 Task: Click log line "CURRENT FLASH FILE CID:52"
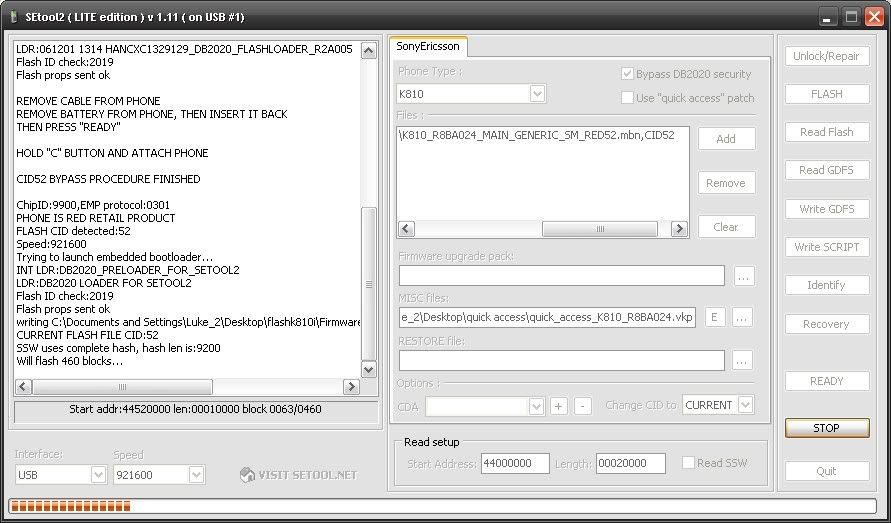pyautogui.click(x=87, y=335)
